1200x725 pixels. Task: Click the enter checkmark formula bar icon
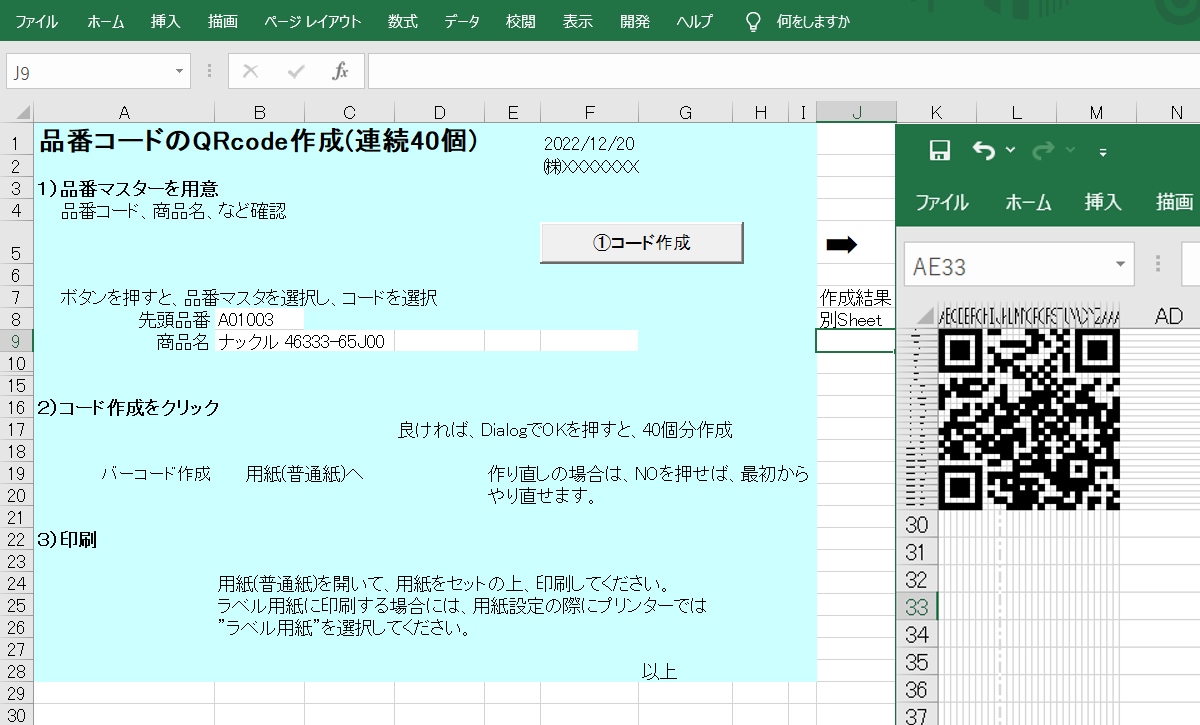pyautogui.click(x=296, y=71)
